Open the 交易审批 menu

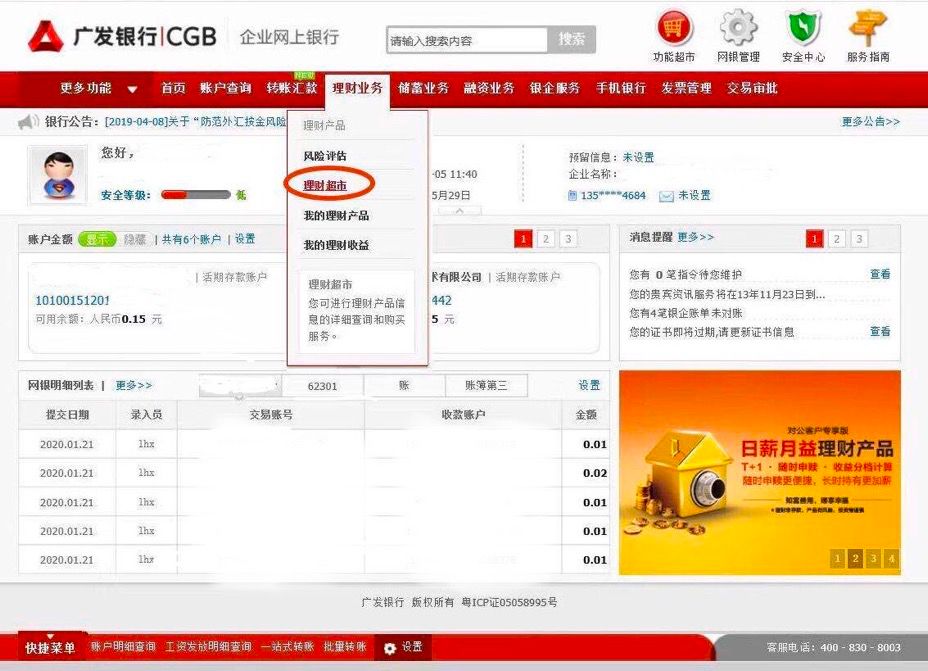[752, 88]
